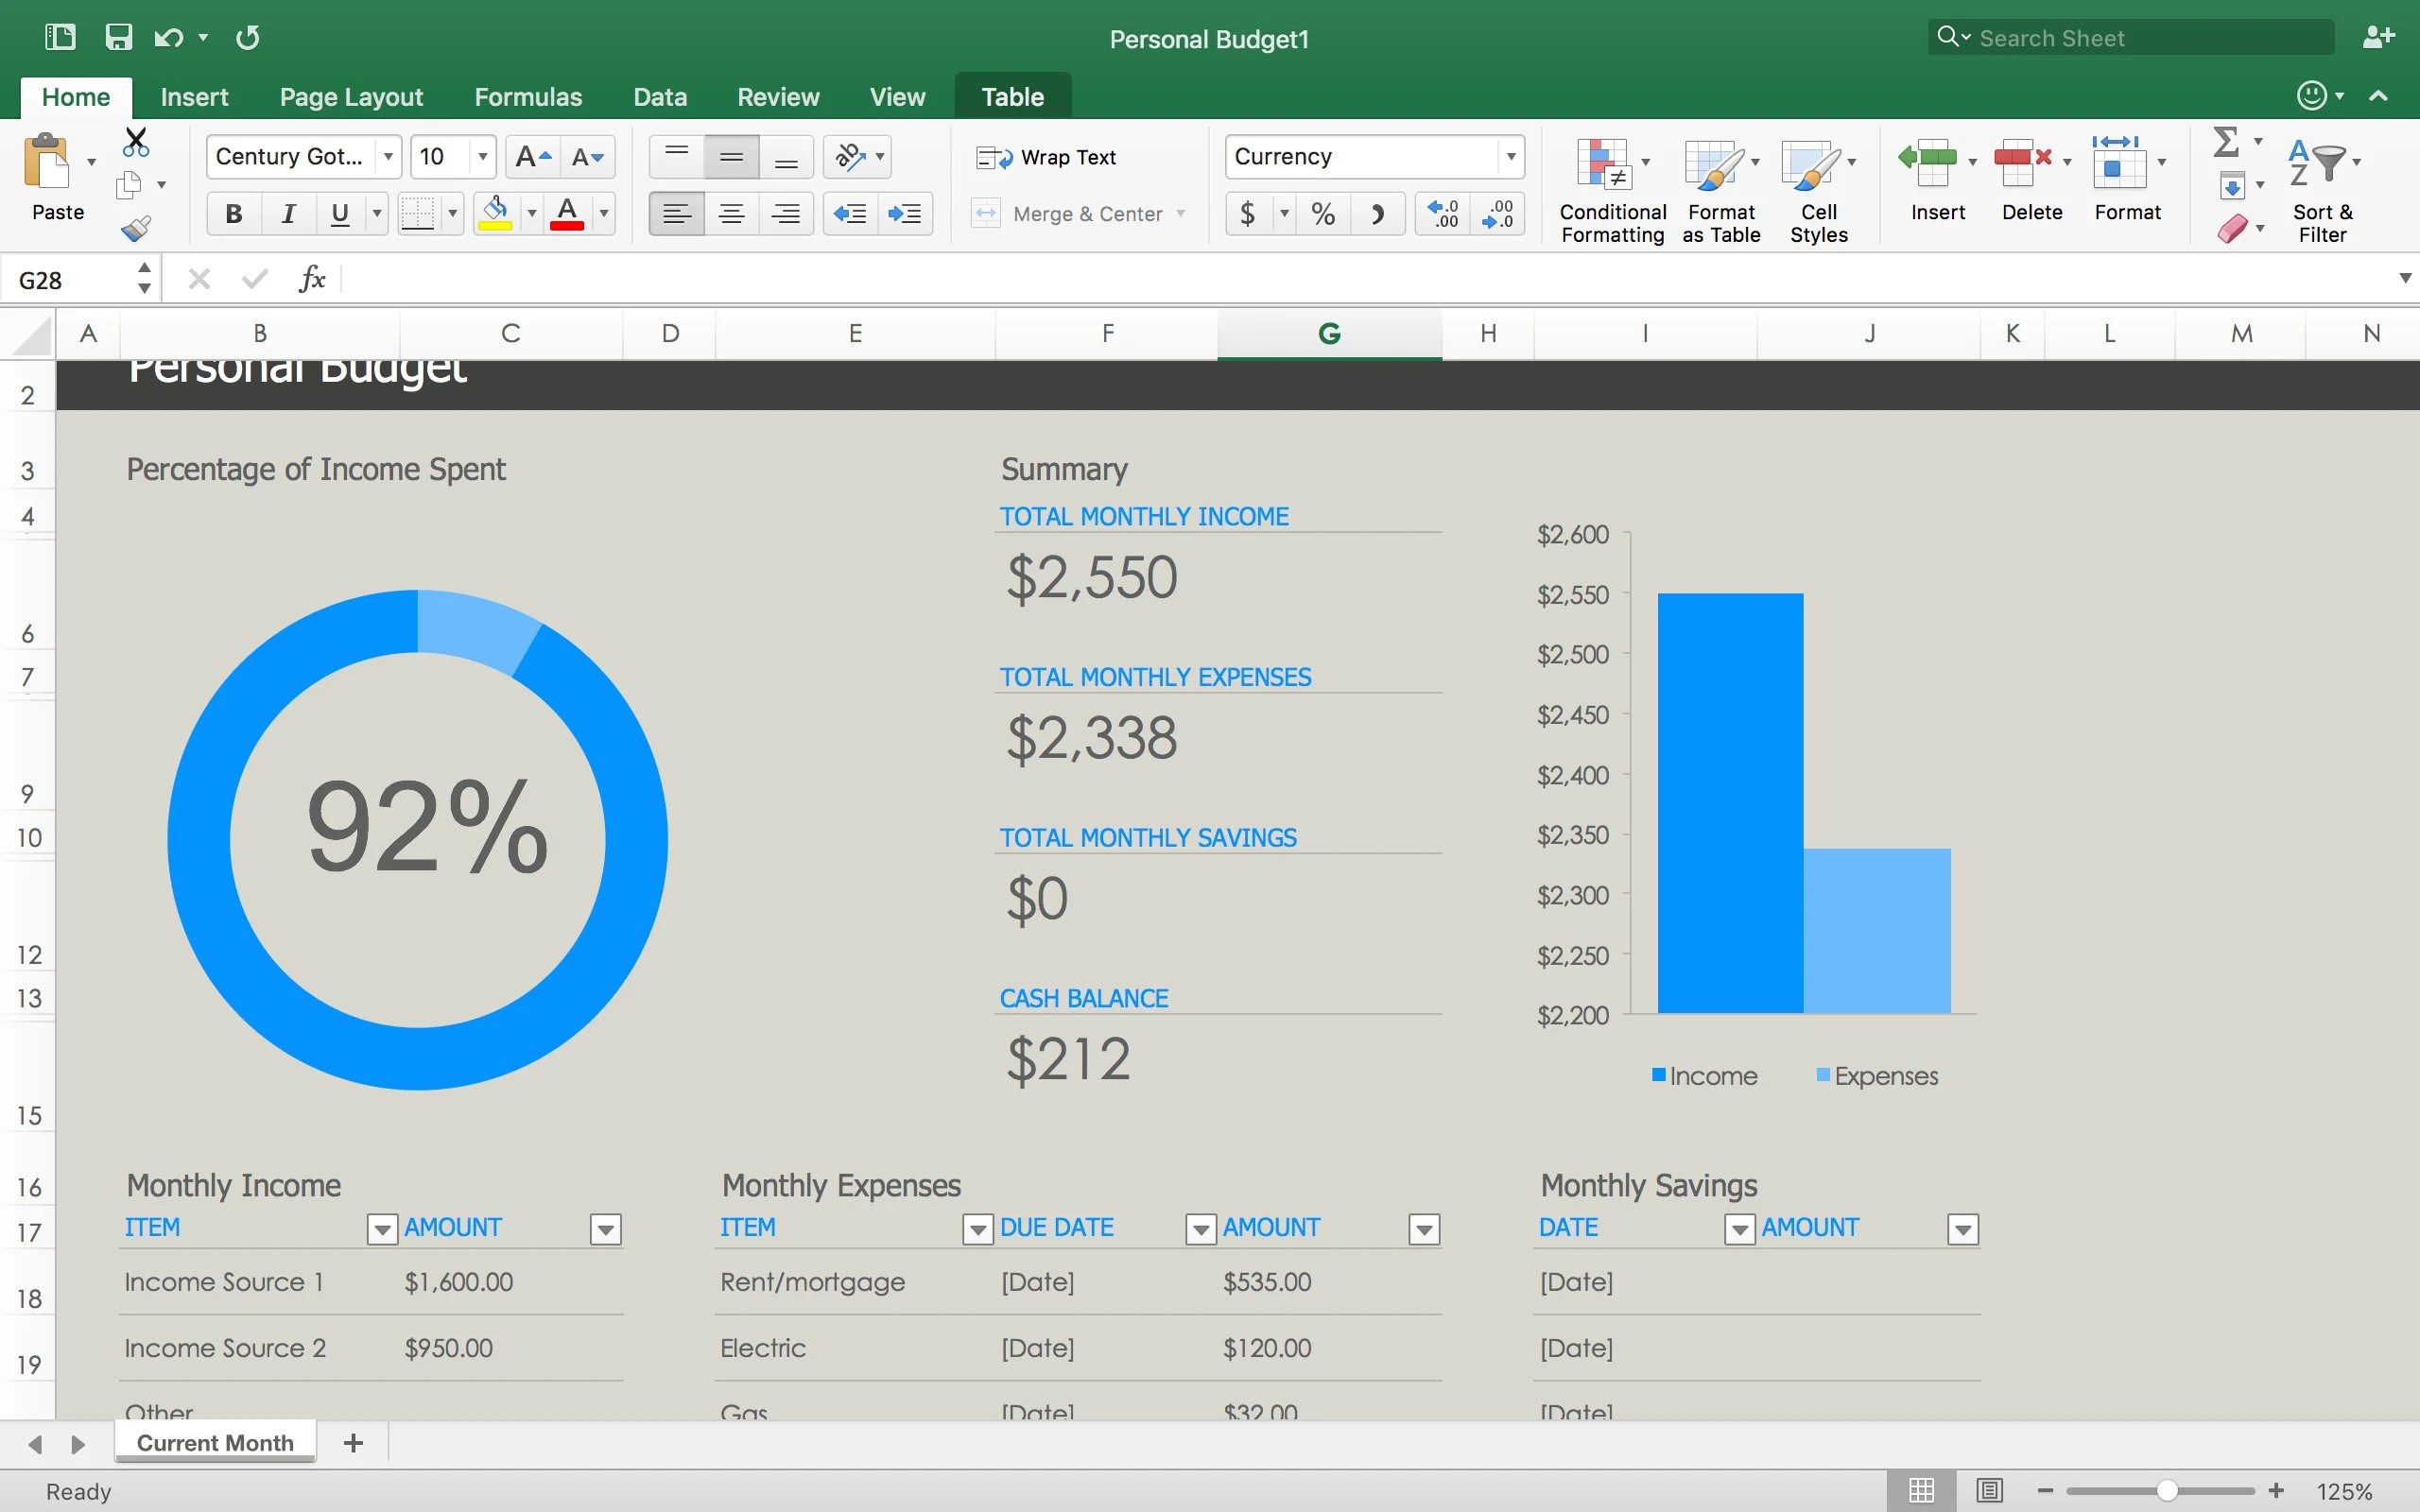Toggle Wrap Text option

pyautogui.click(x=1047, y=157)
